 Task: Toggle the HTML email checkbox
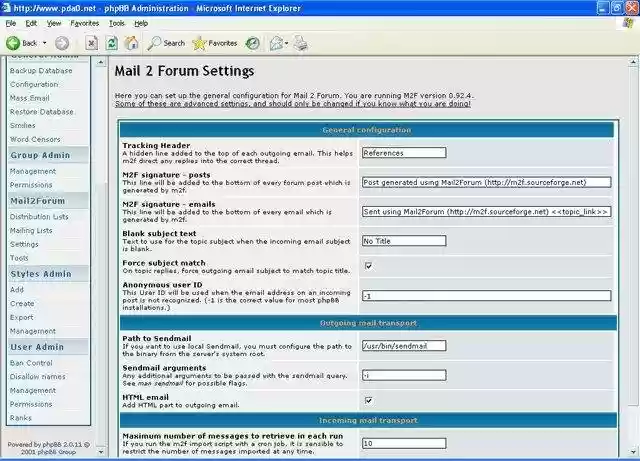pos(369,401)
